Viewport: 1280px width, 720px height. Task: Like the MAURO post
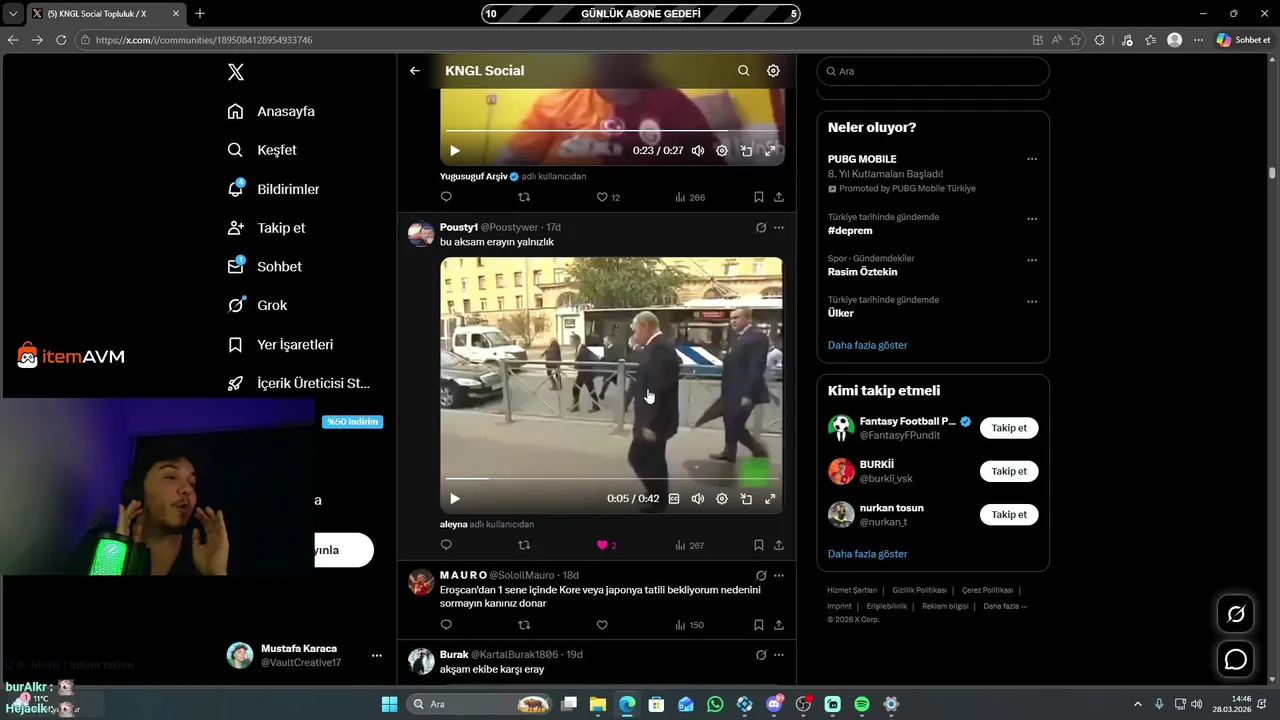point(602,625)
